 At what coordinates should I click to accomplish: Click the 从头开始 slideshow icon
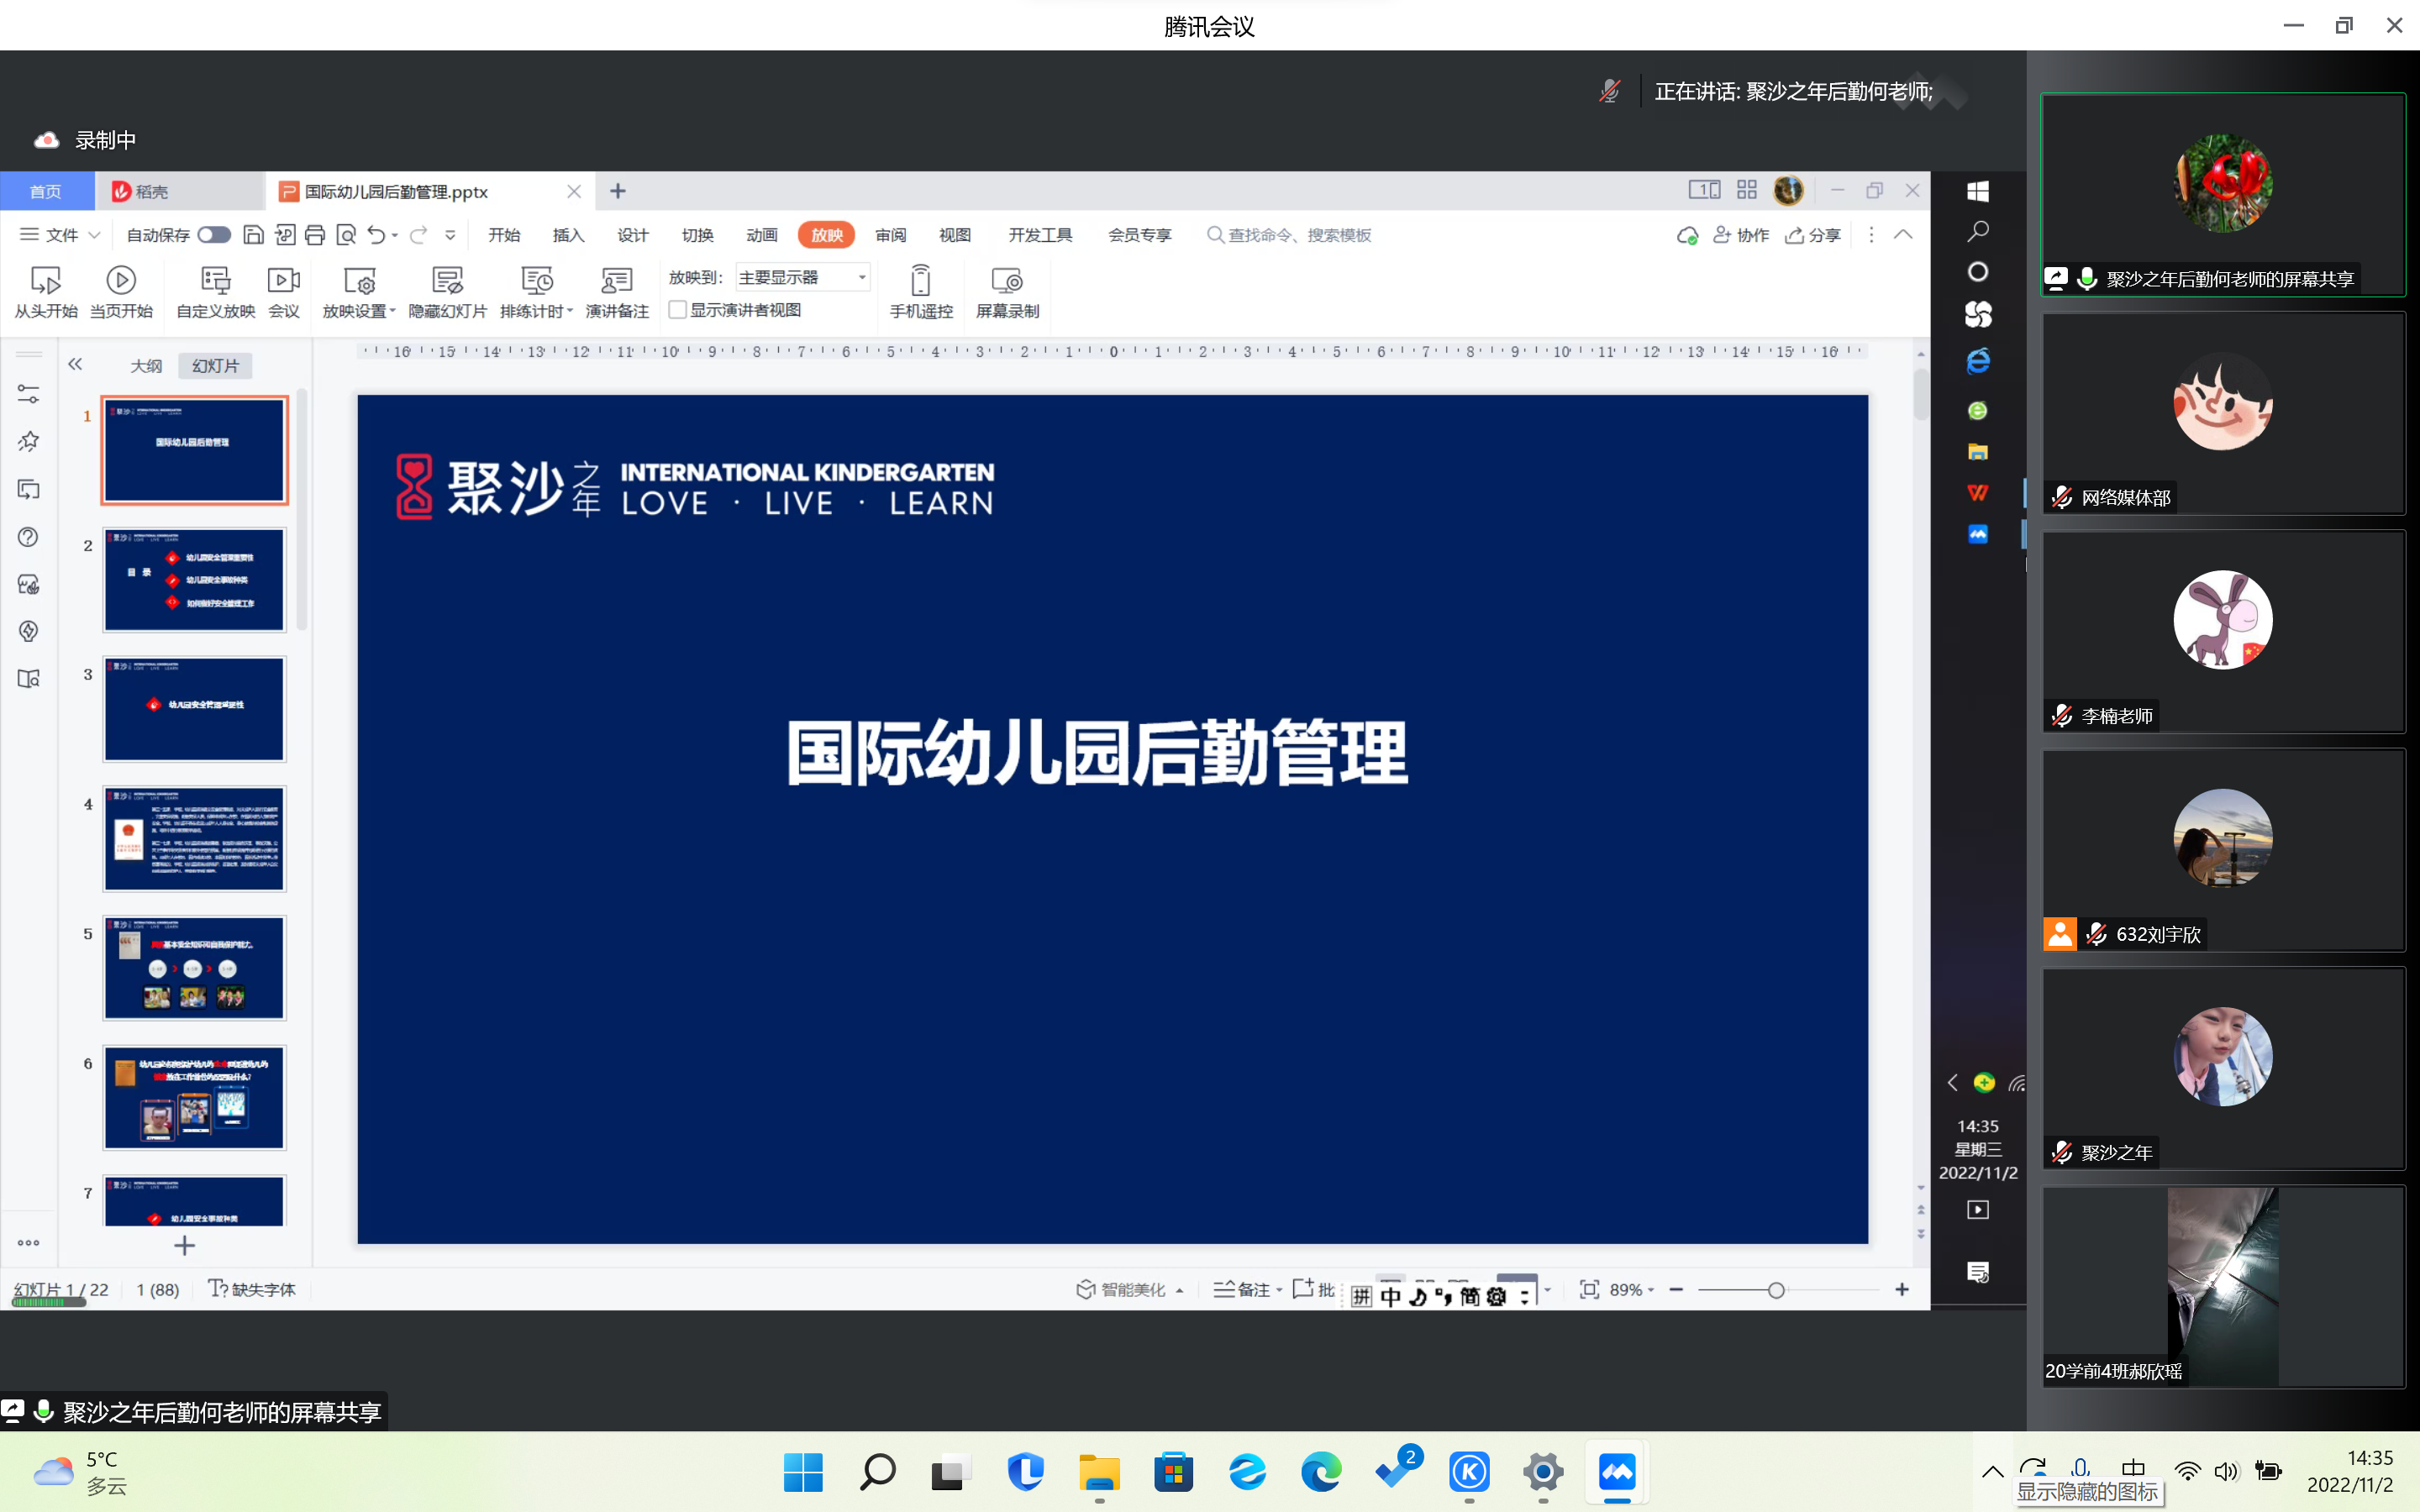pyautogui.click(x=45, y=281)
